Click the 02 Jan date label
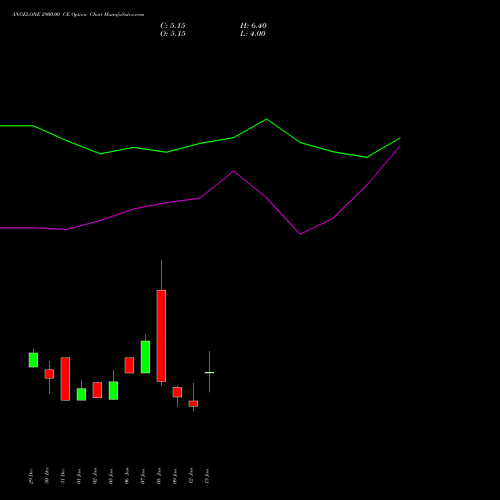The height and width of the screenshot is (500, 500). tap(95, 476)
